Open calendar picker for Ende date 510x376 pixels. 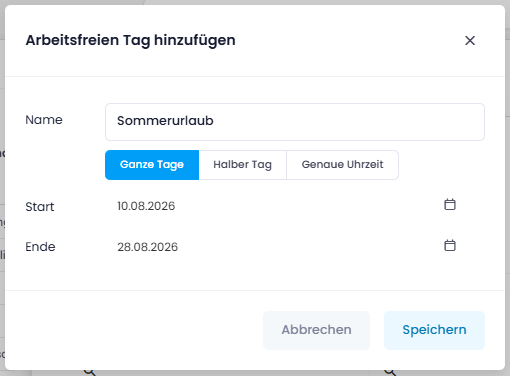click(x=450, y=245)
